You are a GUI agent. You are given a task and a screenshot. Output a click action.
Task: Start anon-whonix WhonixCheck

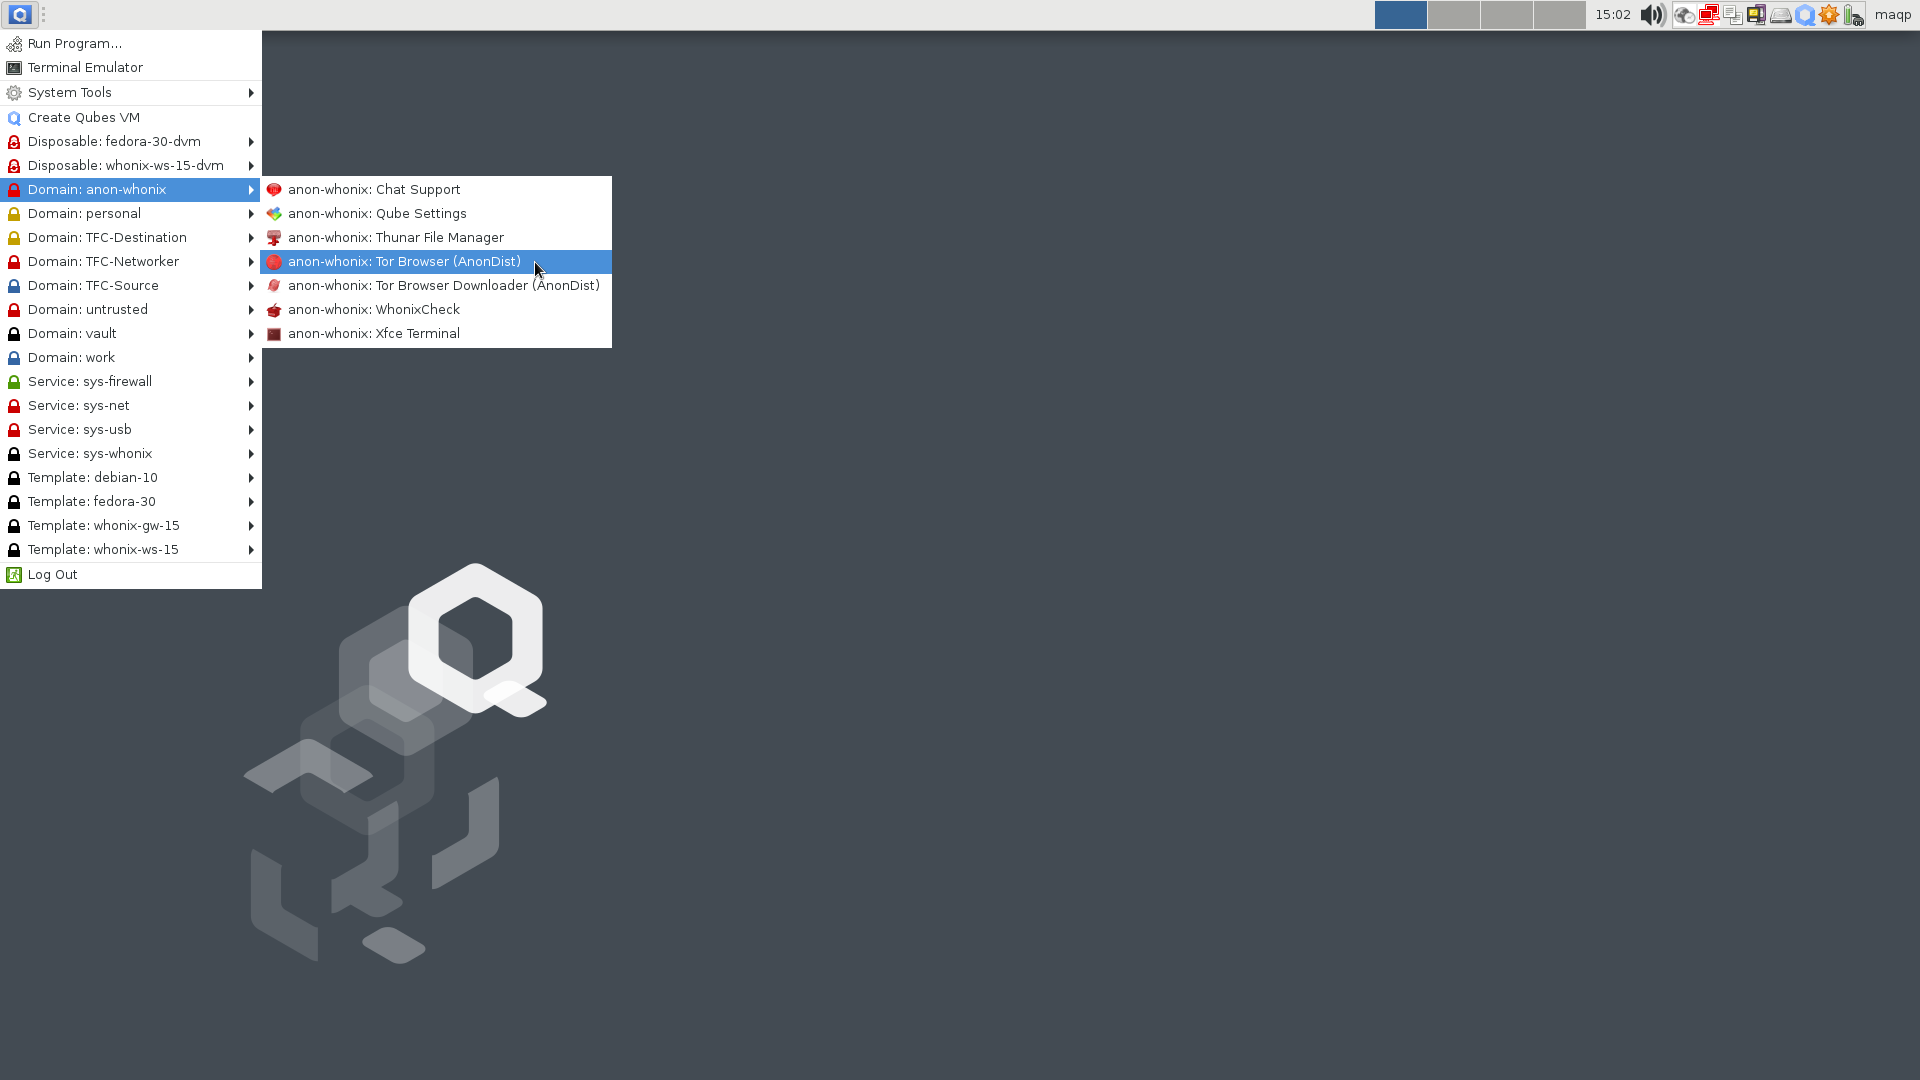373,310
